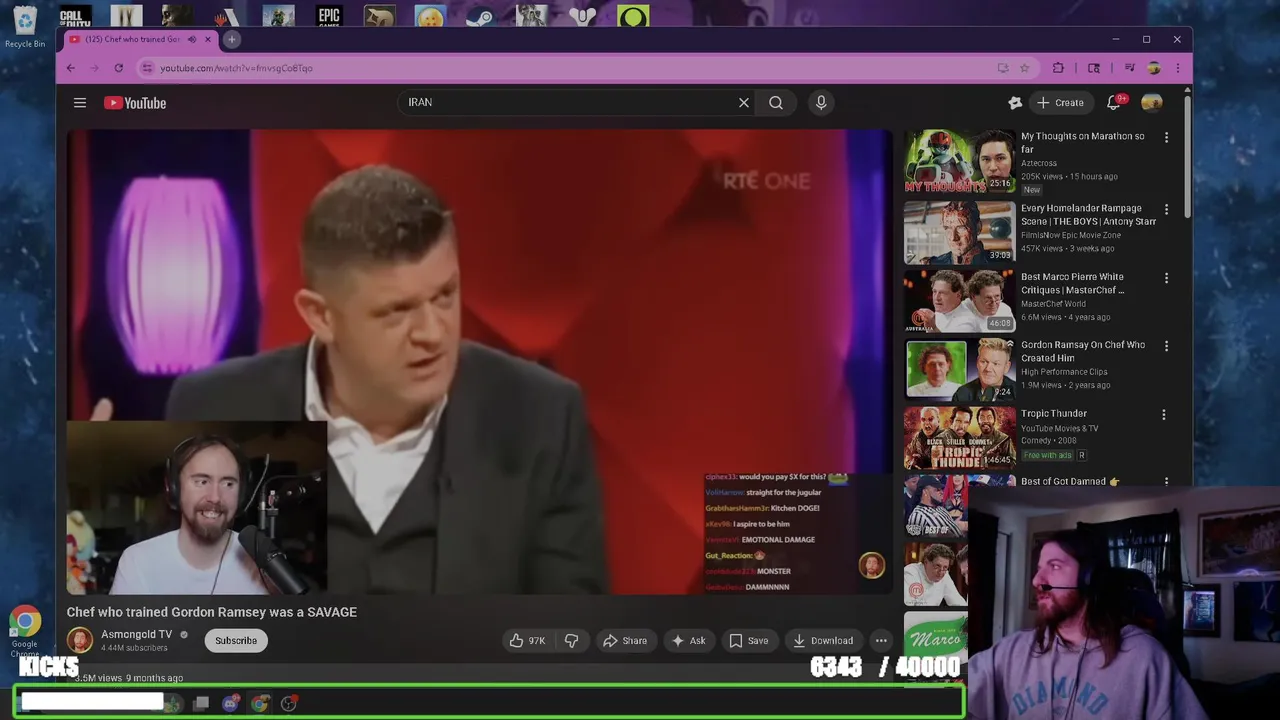Go back with the browser back arrow
1280x720 pixels.
click(71, 68)
